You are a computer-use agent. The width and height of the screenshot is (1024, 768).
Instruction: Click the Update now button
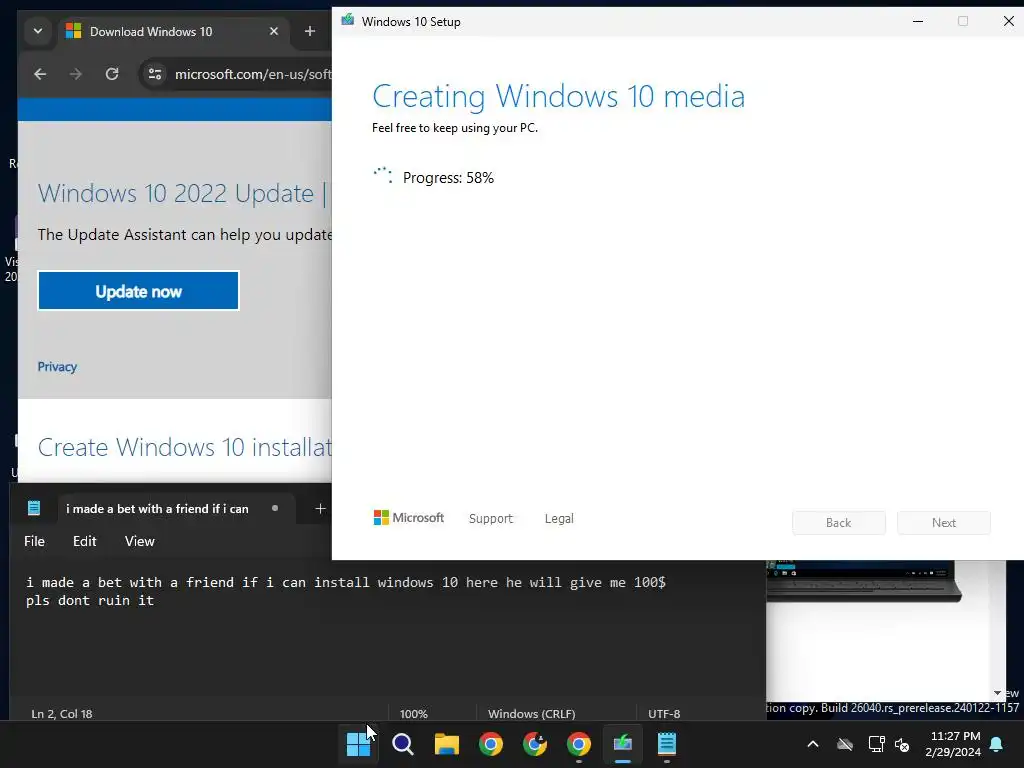coord(138,291)
